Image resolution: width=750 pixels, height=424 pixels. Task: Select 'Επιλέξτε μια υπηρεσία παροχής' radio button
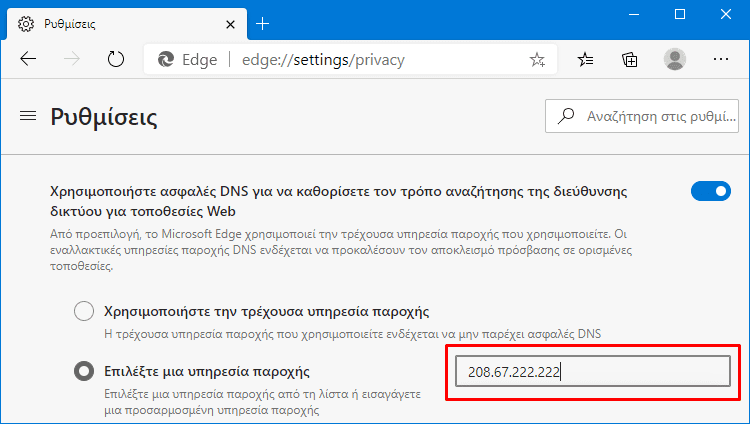pos(84,371)
